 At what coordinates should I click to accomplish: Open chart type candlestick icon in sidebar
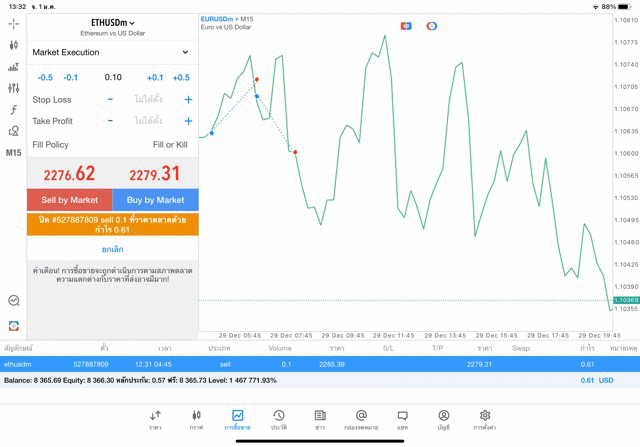(x=13, y=45)
